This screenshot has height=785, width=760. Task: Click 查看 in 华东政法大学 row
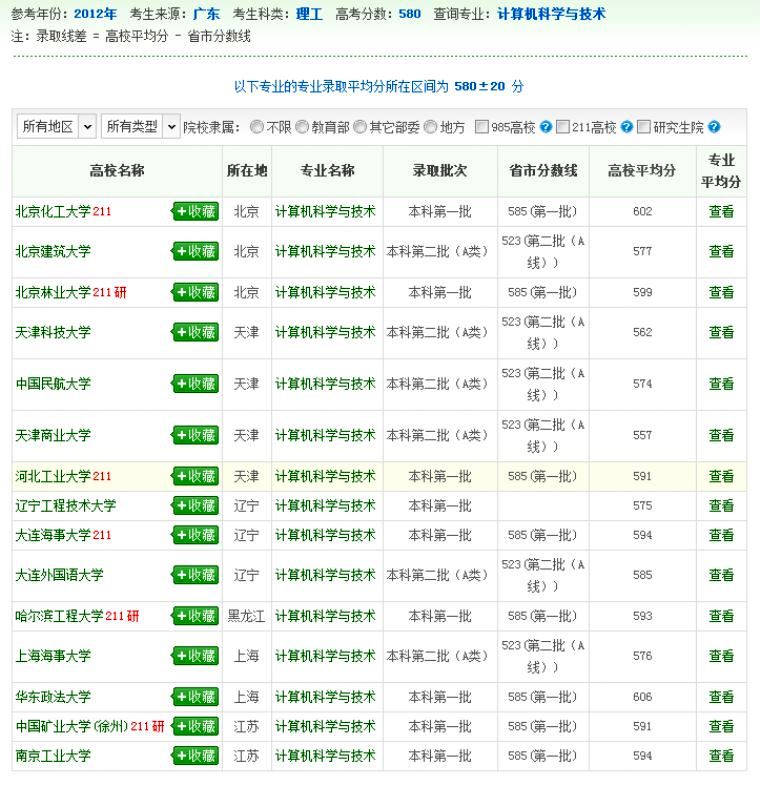click(721, 696)
